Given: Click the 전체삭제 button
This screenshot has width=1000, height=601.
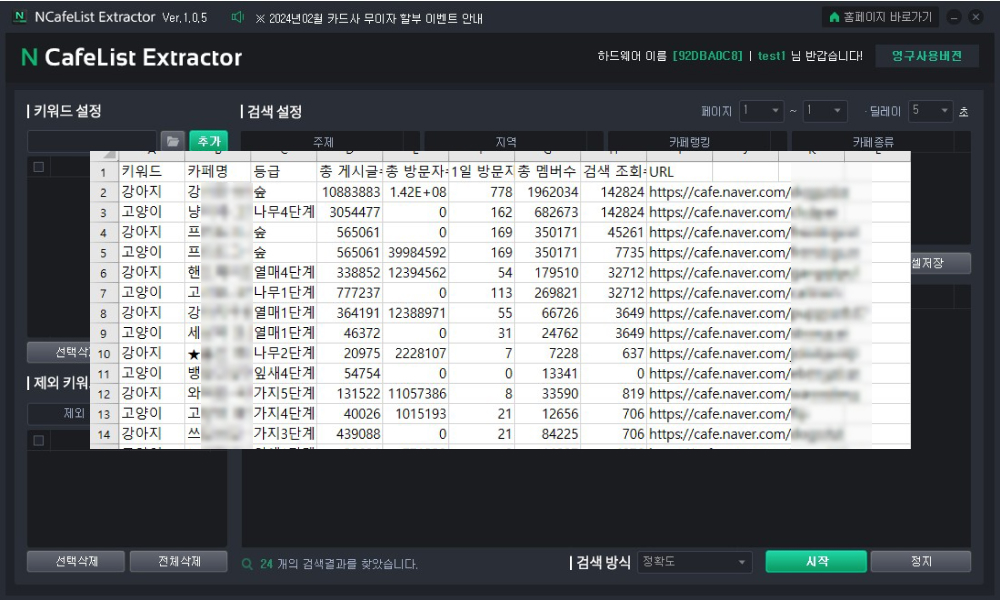Looking at the screenshot, I should (x=179, y=561).
